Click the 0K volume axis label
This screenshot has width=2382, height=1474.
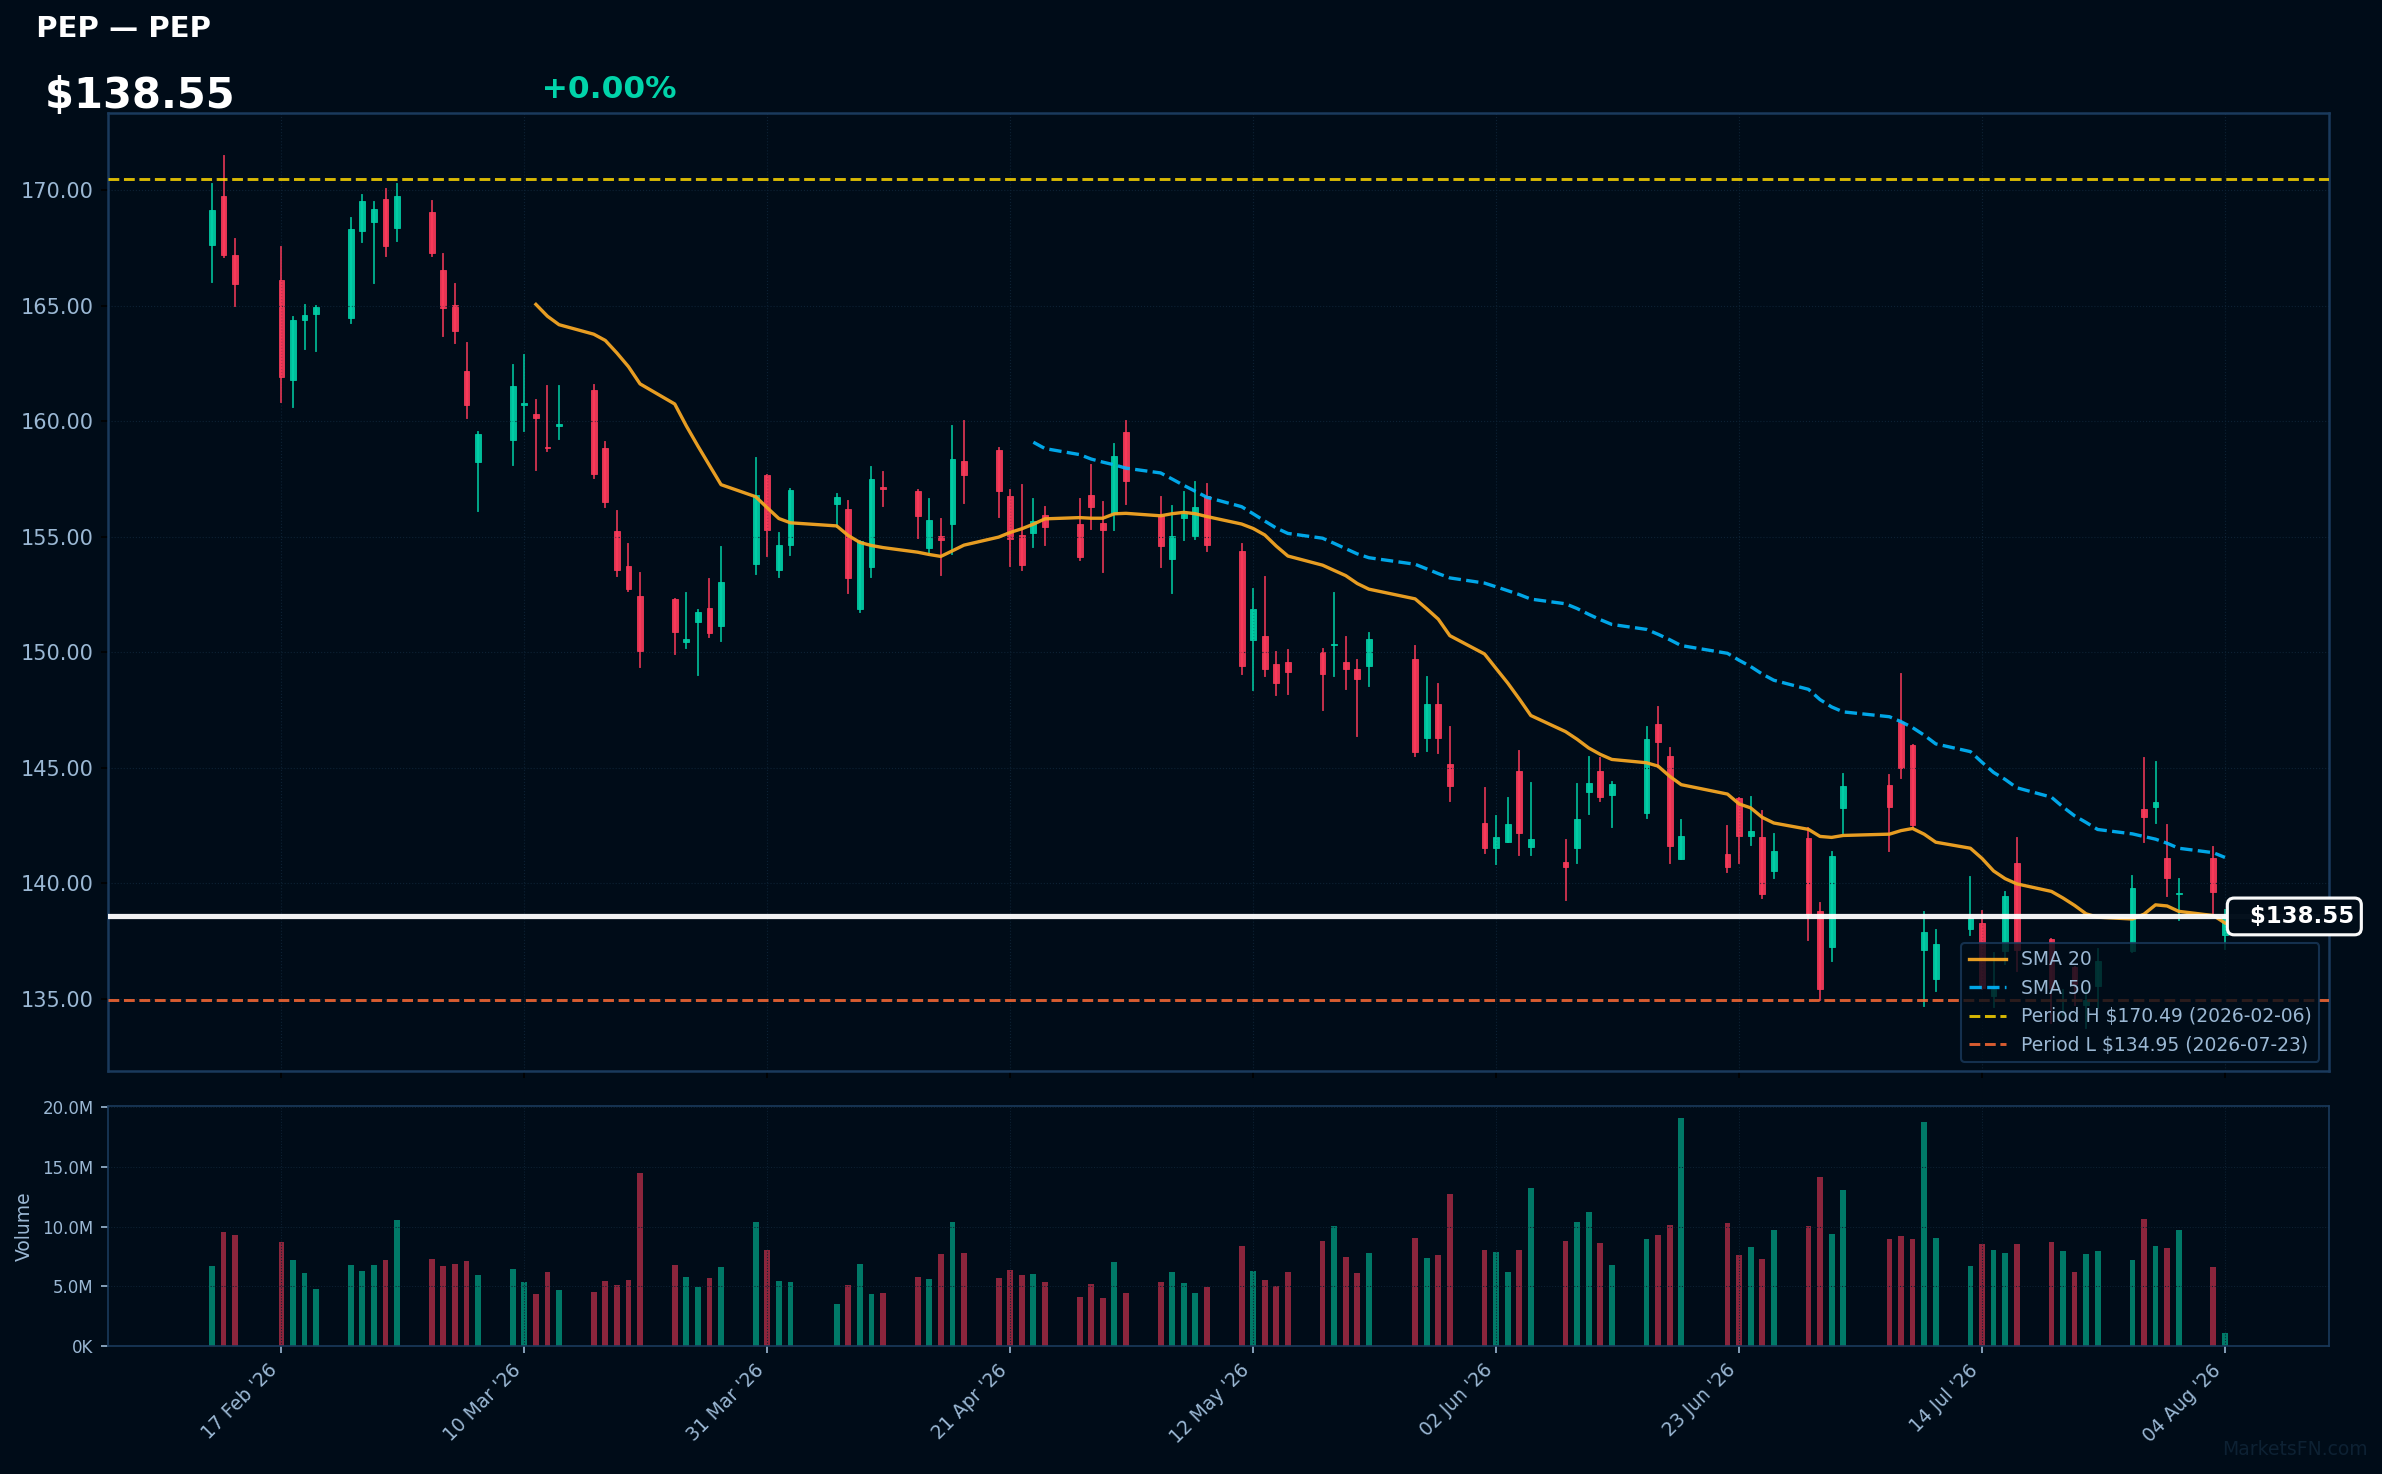point(82,1347)
